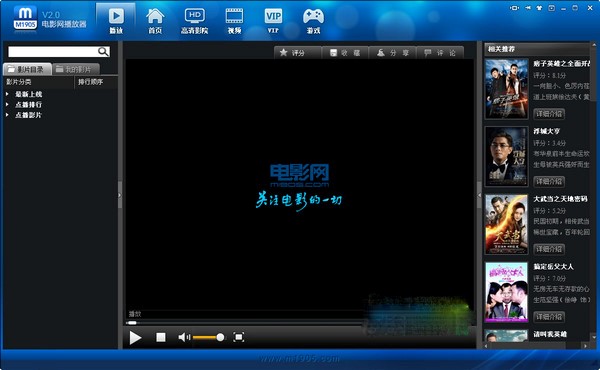This screenshot has height=370, width=600.
Task: Click the play button in player controls
Action: coord(135,337)
